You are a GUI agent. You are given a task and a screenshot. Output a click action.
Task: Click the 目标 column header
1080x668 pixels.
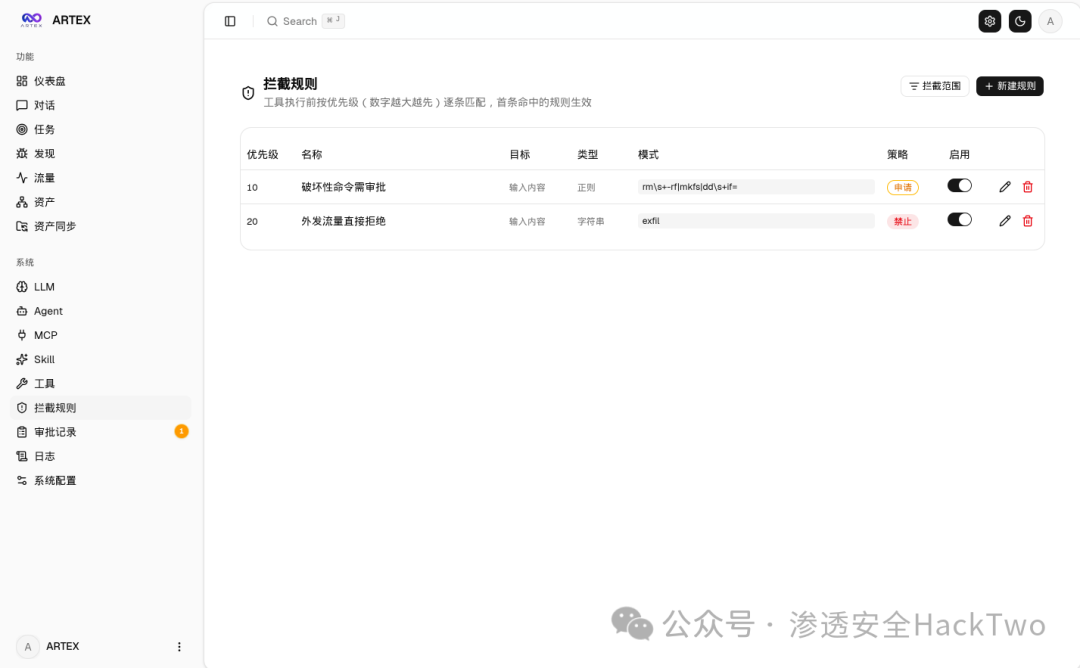(x=519, y=154)
